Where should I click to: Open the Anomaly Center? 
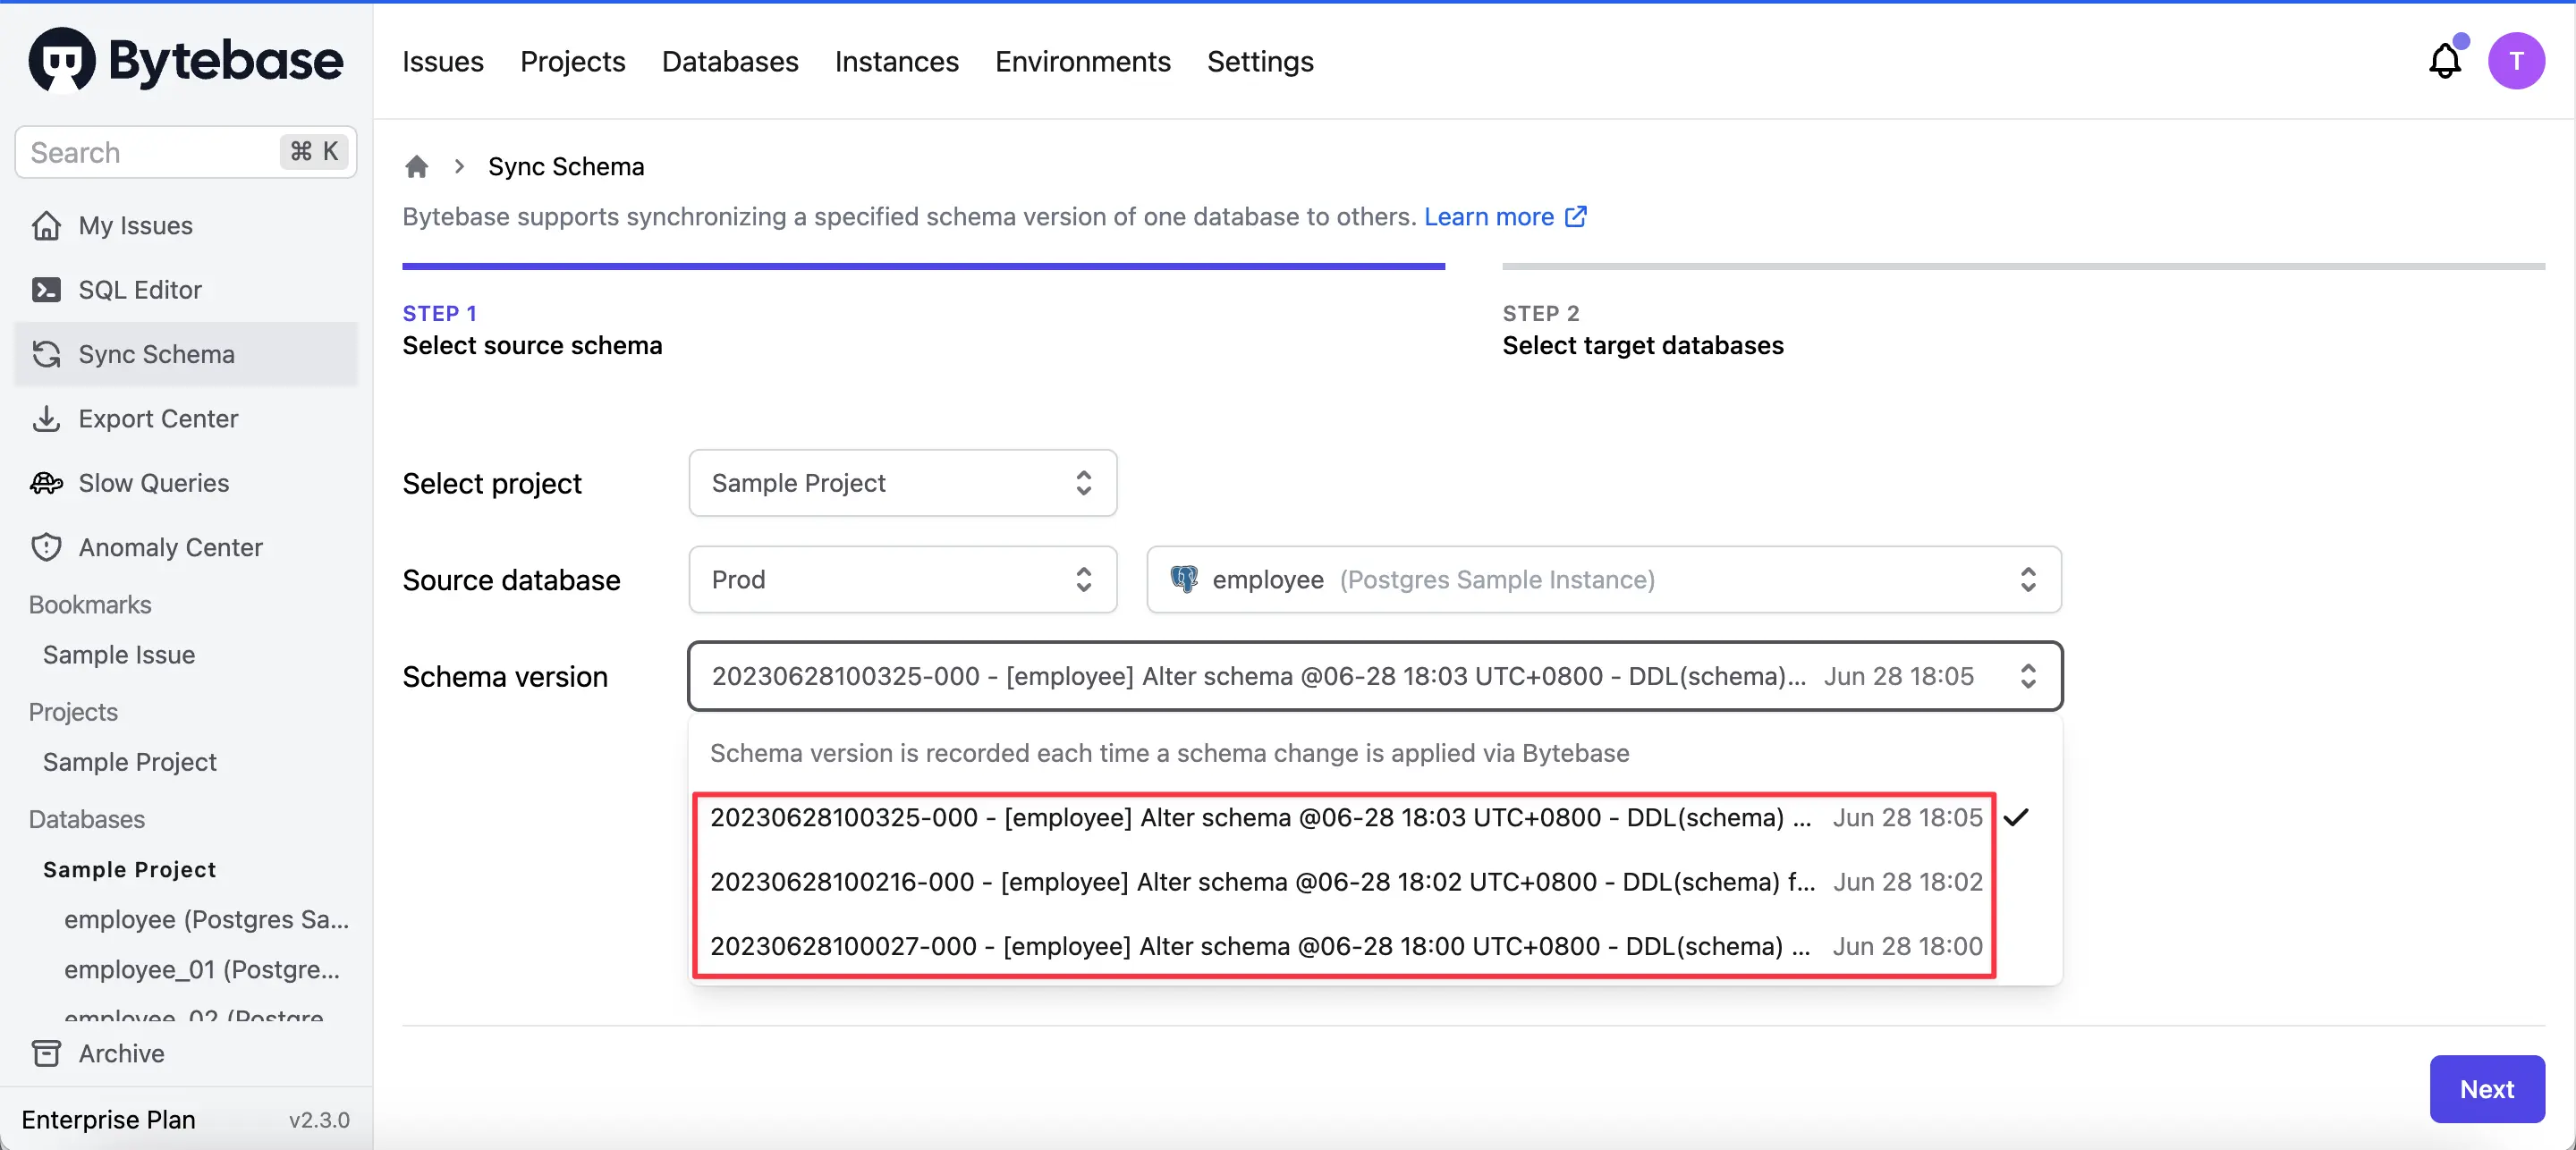(170, 547)
